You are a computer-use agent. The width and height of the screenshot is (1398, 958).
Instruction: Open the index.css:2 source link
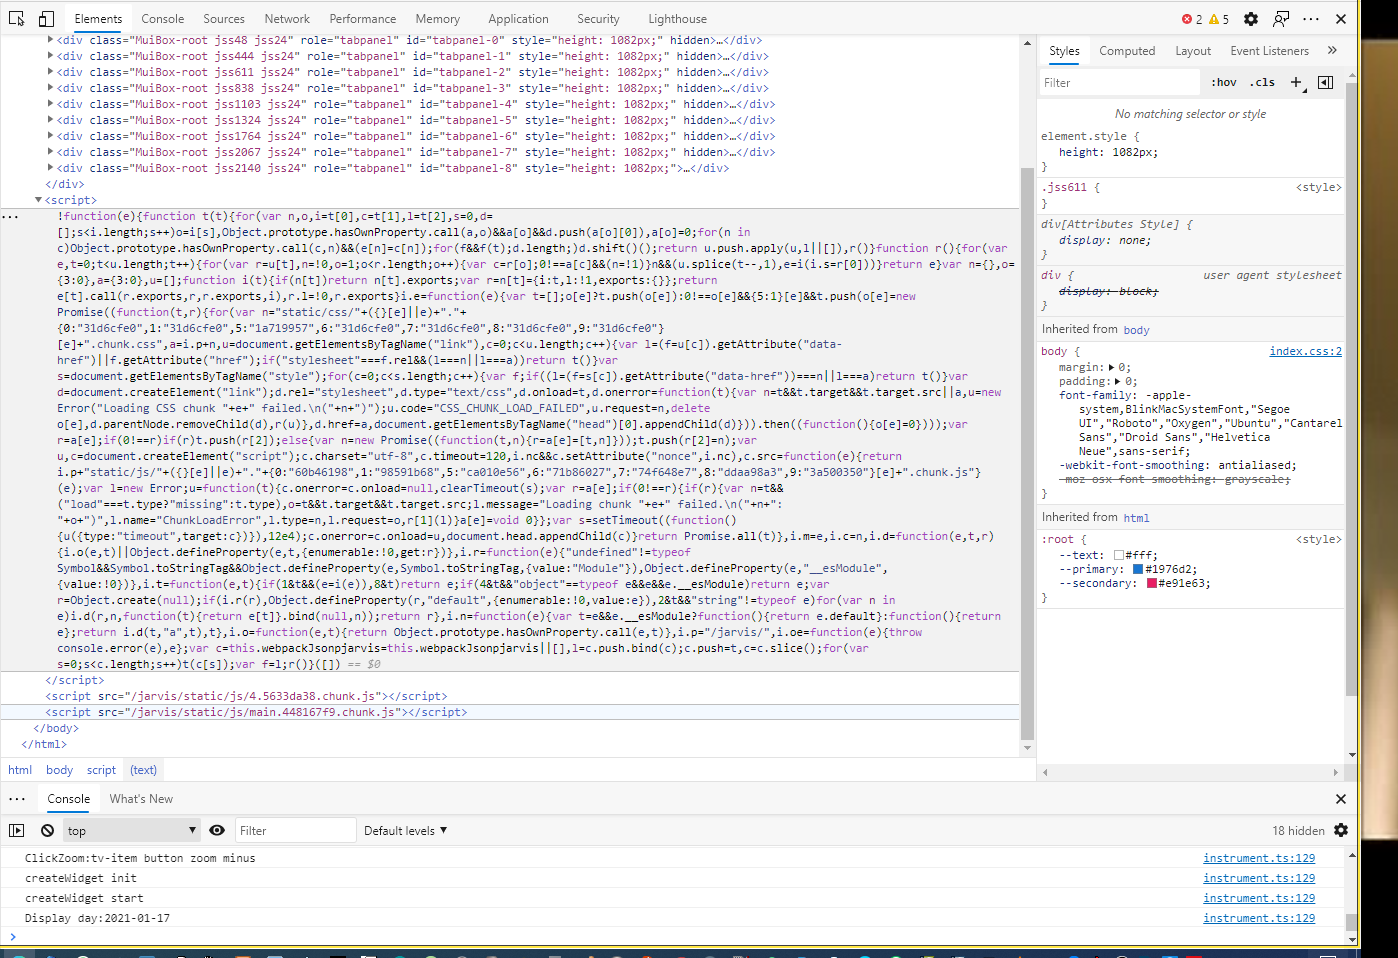coord(1306,351)
